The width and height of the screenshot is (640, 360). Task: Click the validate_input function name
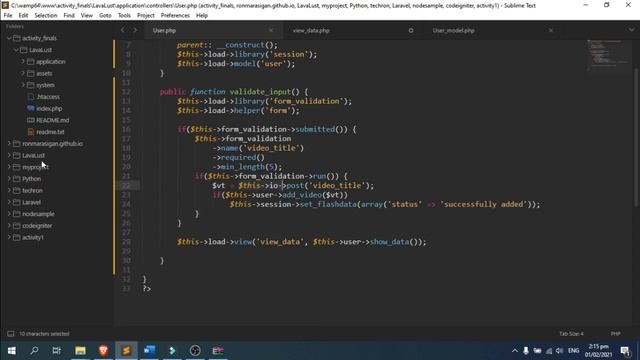[x=261, y=92]
